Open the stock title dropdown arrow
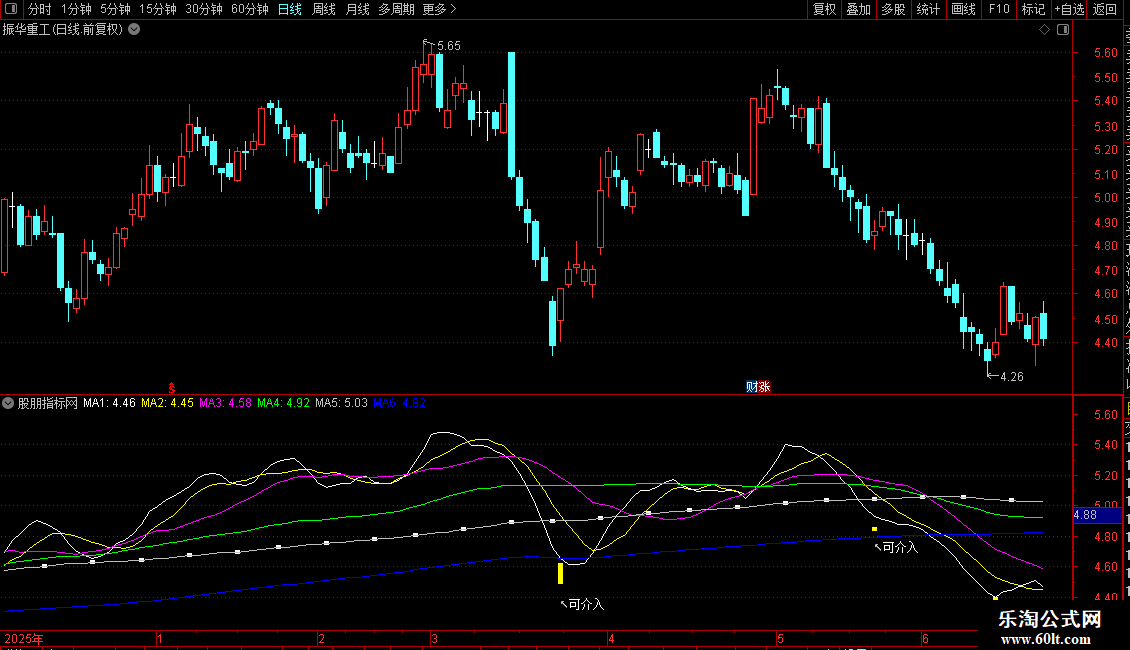This screenshot has height=650, width=1130. click(134, 30)
